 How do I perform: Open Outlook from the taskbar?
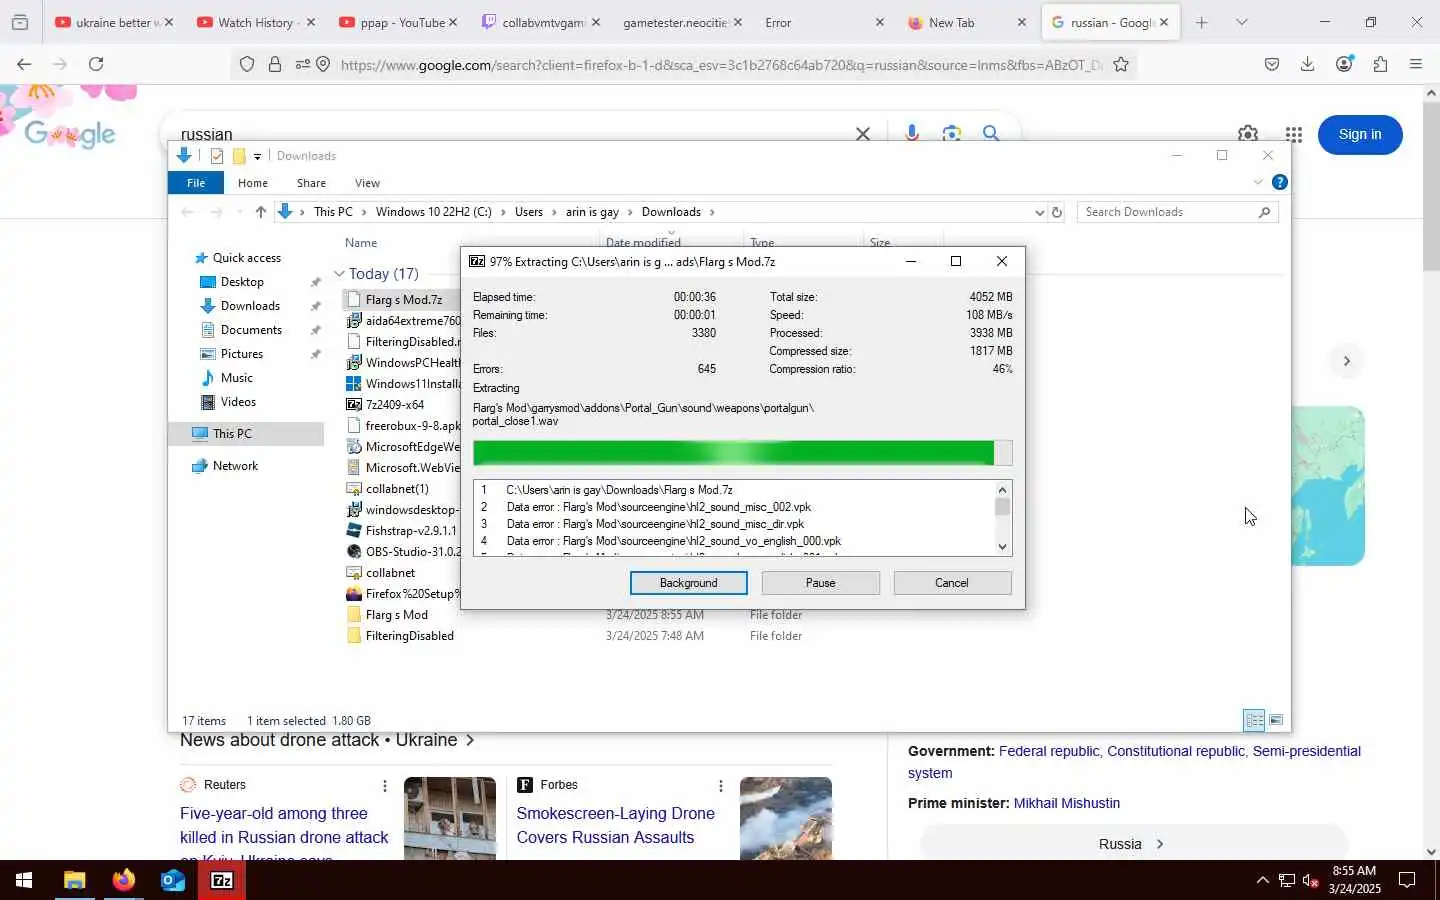point(172,880)
